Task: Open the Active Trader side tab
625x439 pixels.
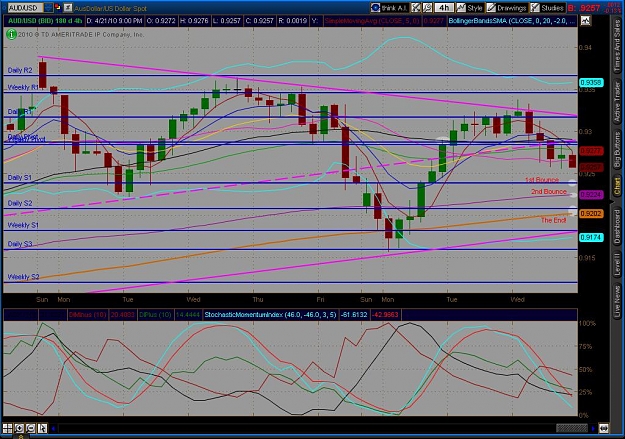Action: click(x=617, y=101)
